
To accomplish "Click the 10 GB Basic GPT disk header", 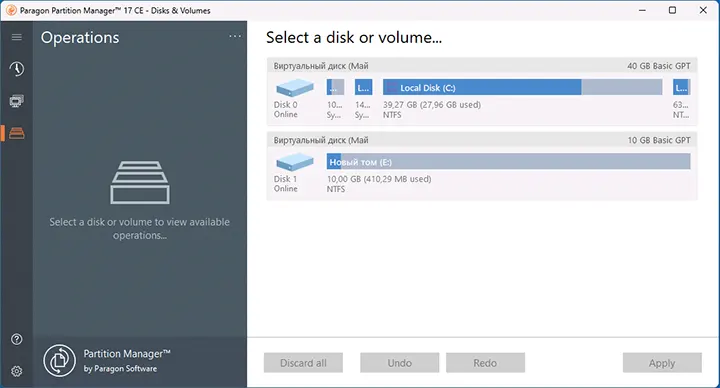I will (482, 140).
